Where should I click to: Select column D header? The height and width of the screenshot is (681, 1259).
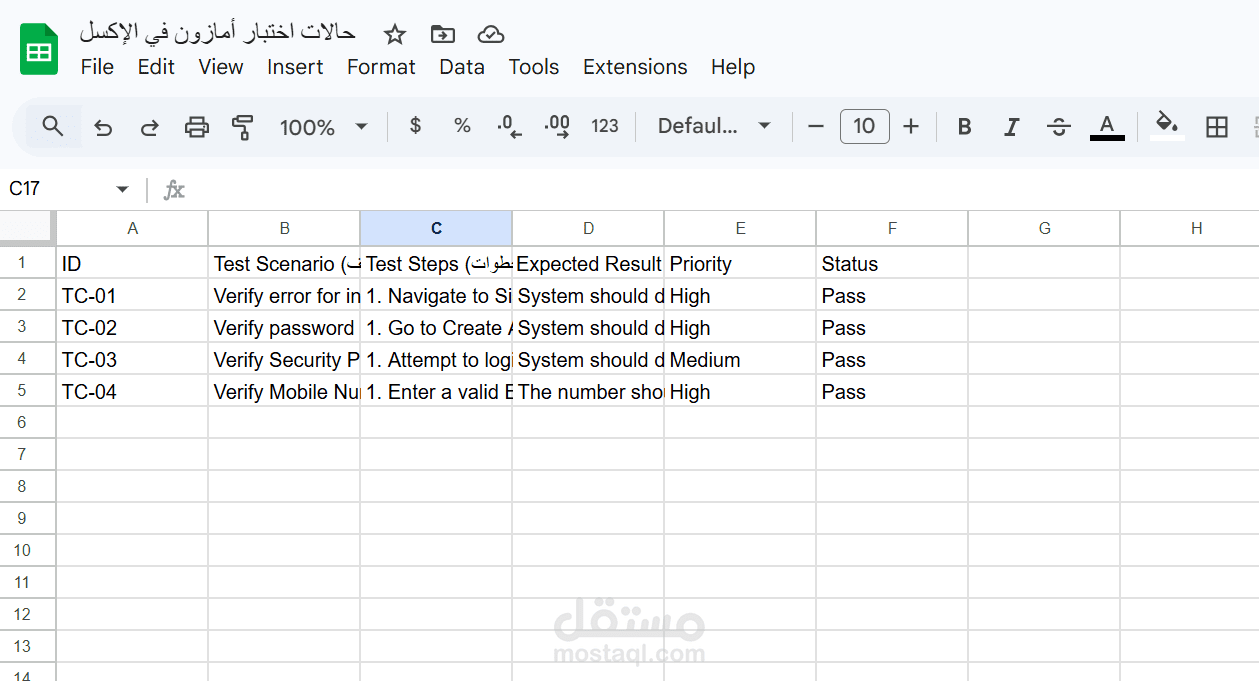click(x=588, y=228)
